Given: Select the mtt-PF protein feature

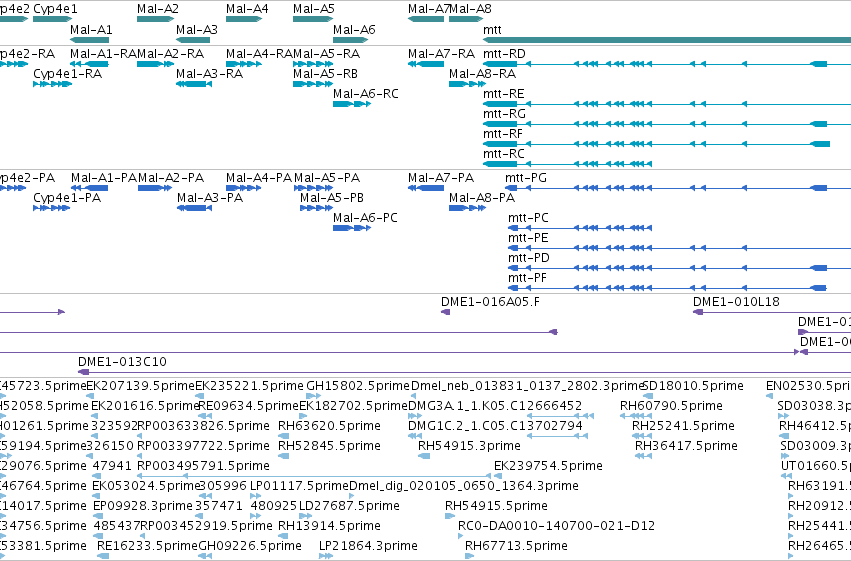Looking at the screenshot, I should point(666,288).
